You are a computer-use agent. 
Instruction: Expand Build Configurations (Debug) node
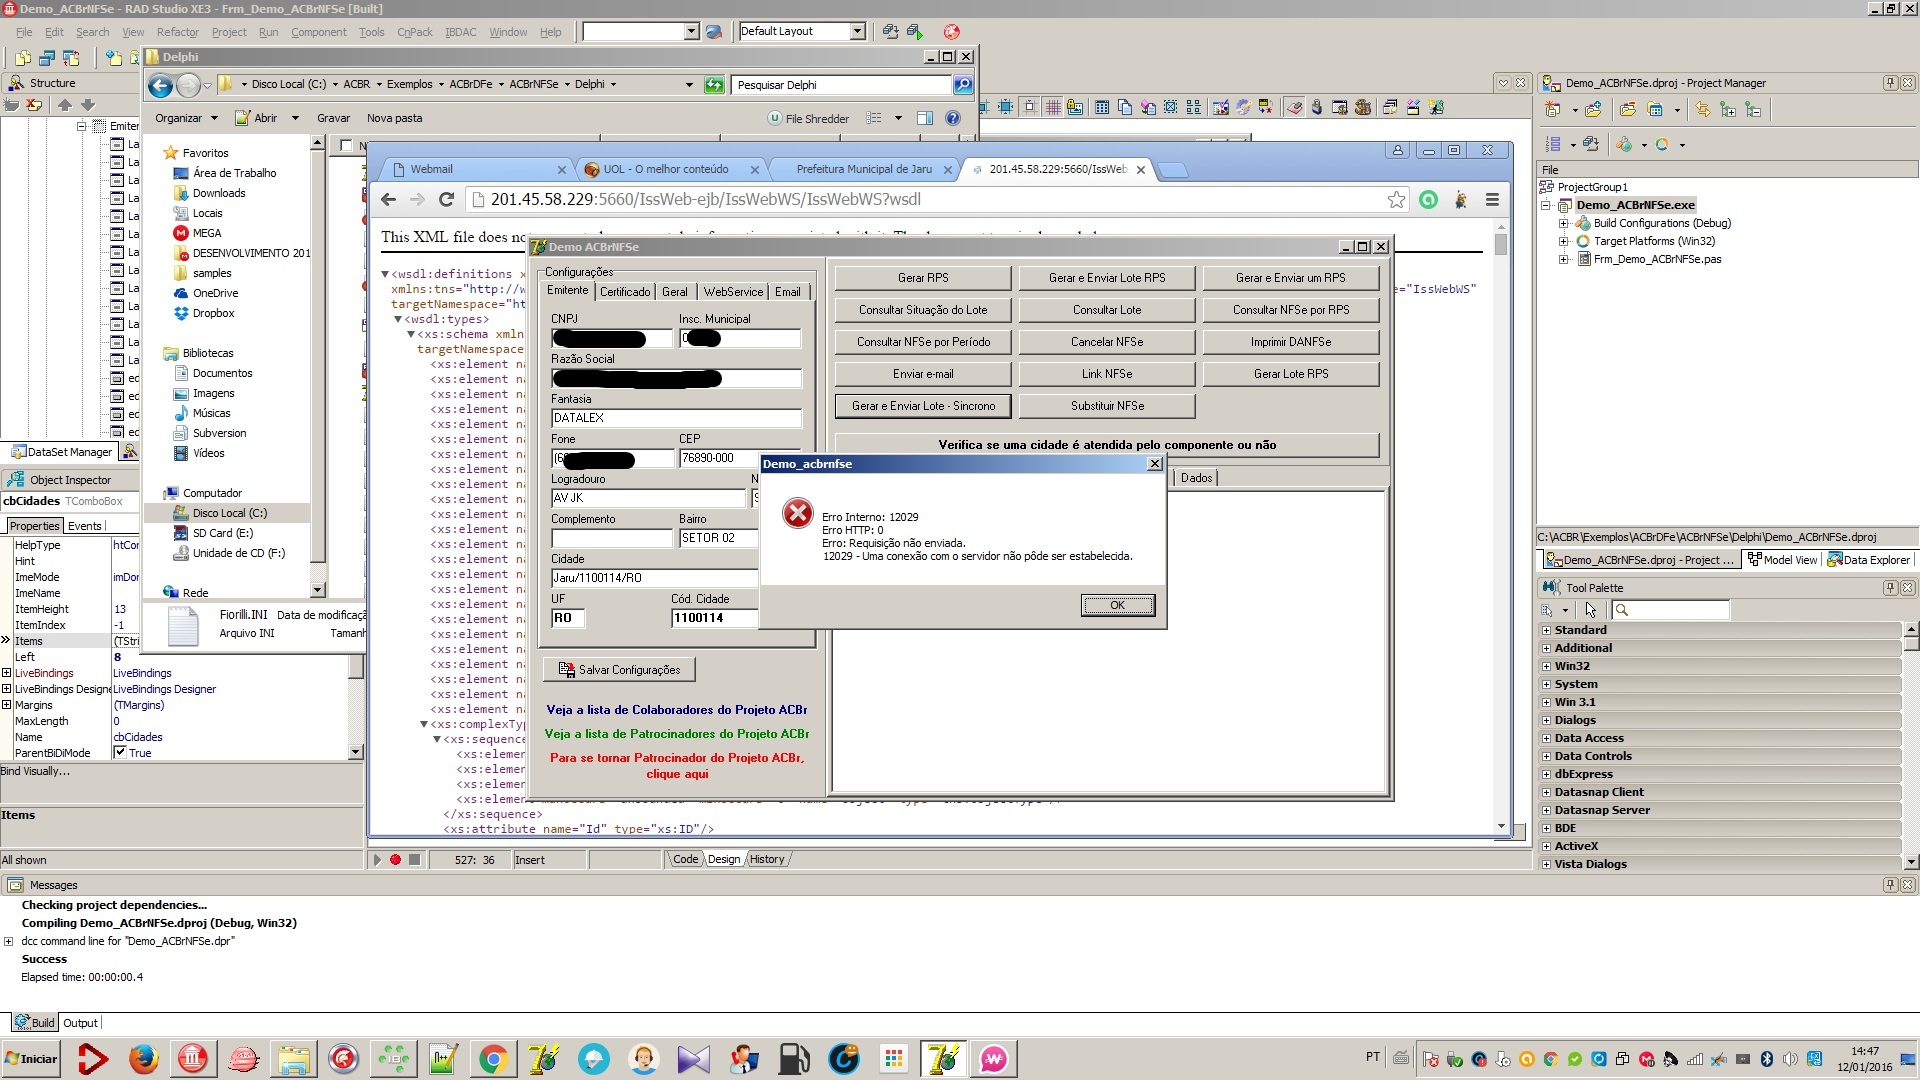point(1563,224)
